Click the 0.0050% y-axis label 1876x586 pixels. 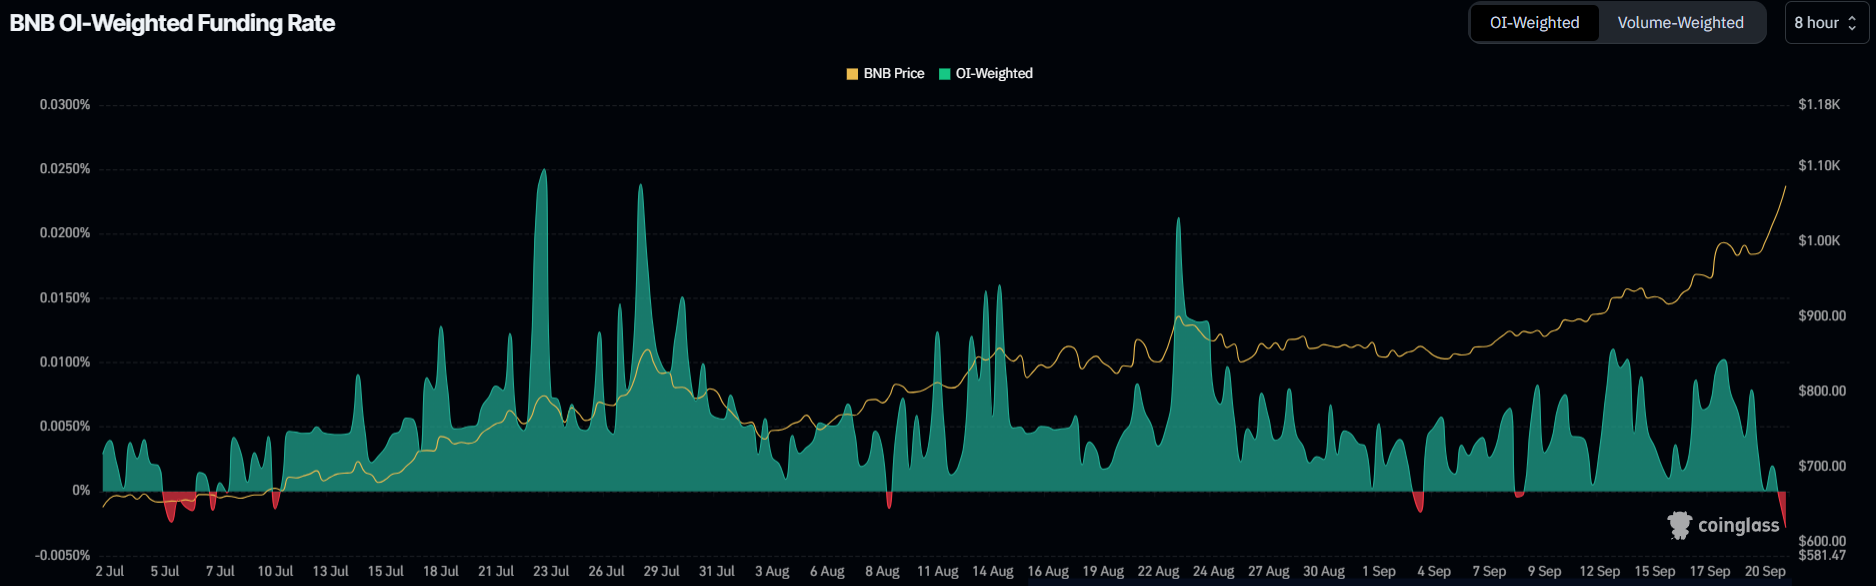[x=65, y=426]
